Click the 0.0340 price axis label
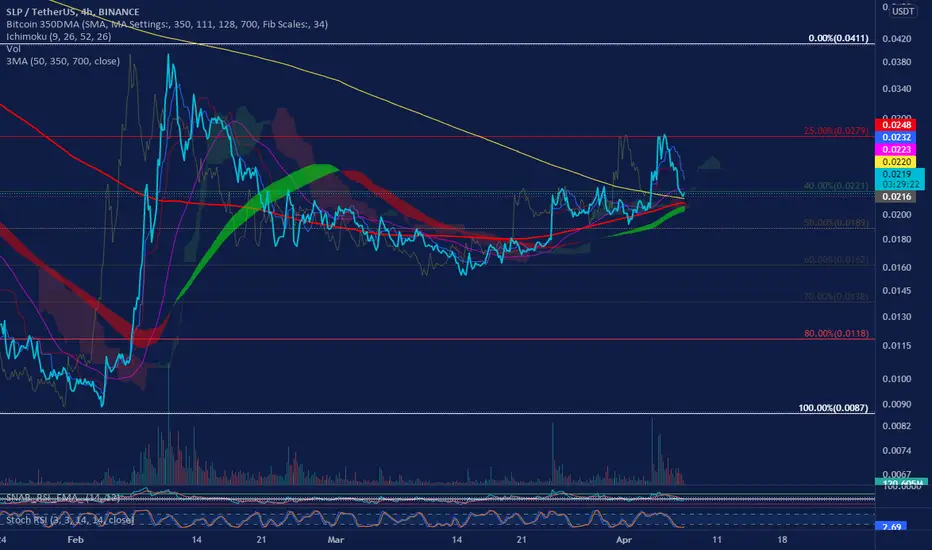932x550 pixels. pyautogui.click(x=896, y=89)
